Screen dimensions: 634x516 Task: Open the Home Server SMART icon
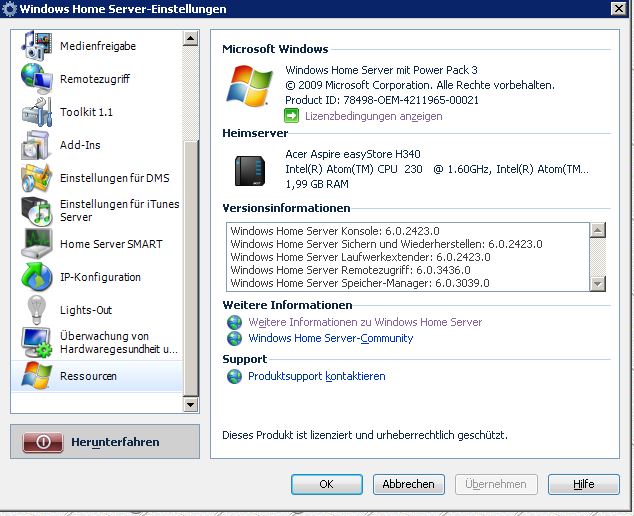36,244
